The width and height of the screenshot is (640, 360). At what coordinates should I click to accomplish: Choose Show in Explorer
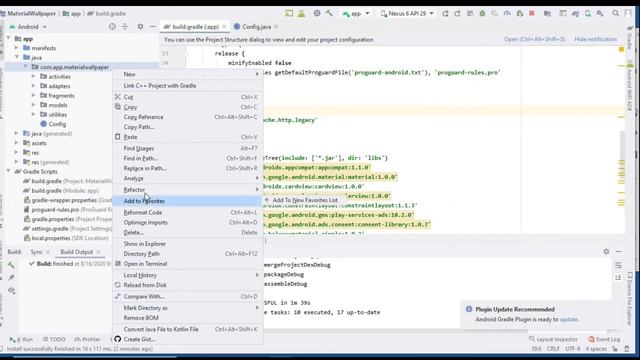(188, 244)
